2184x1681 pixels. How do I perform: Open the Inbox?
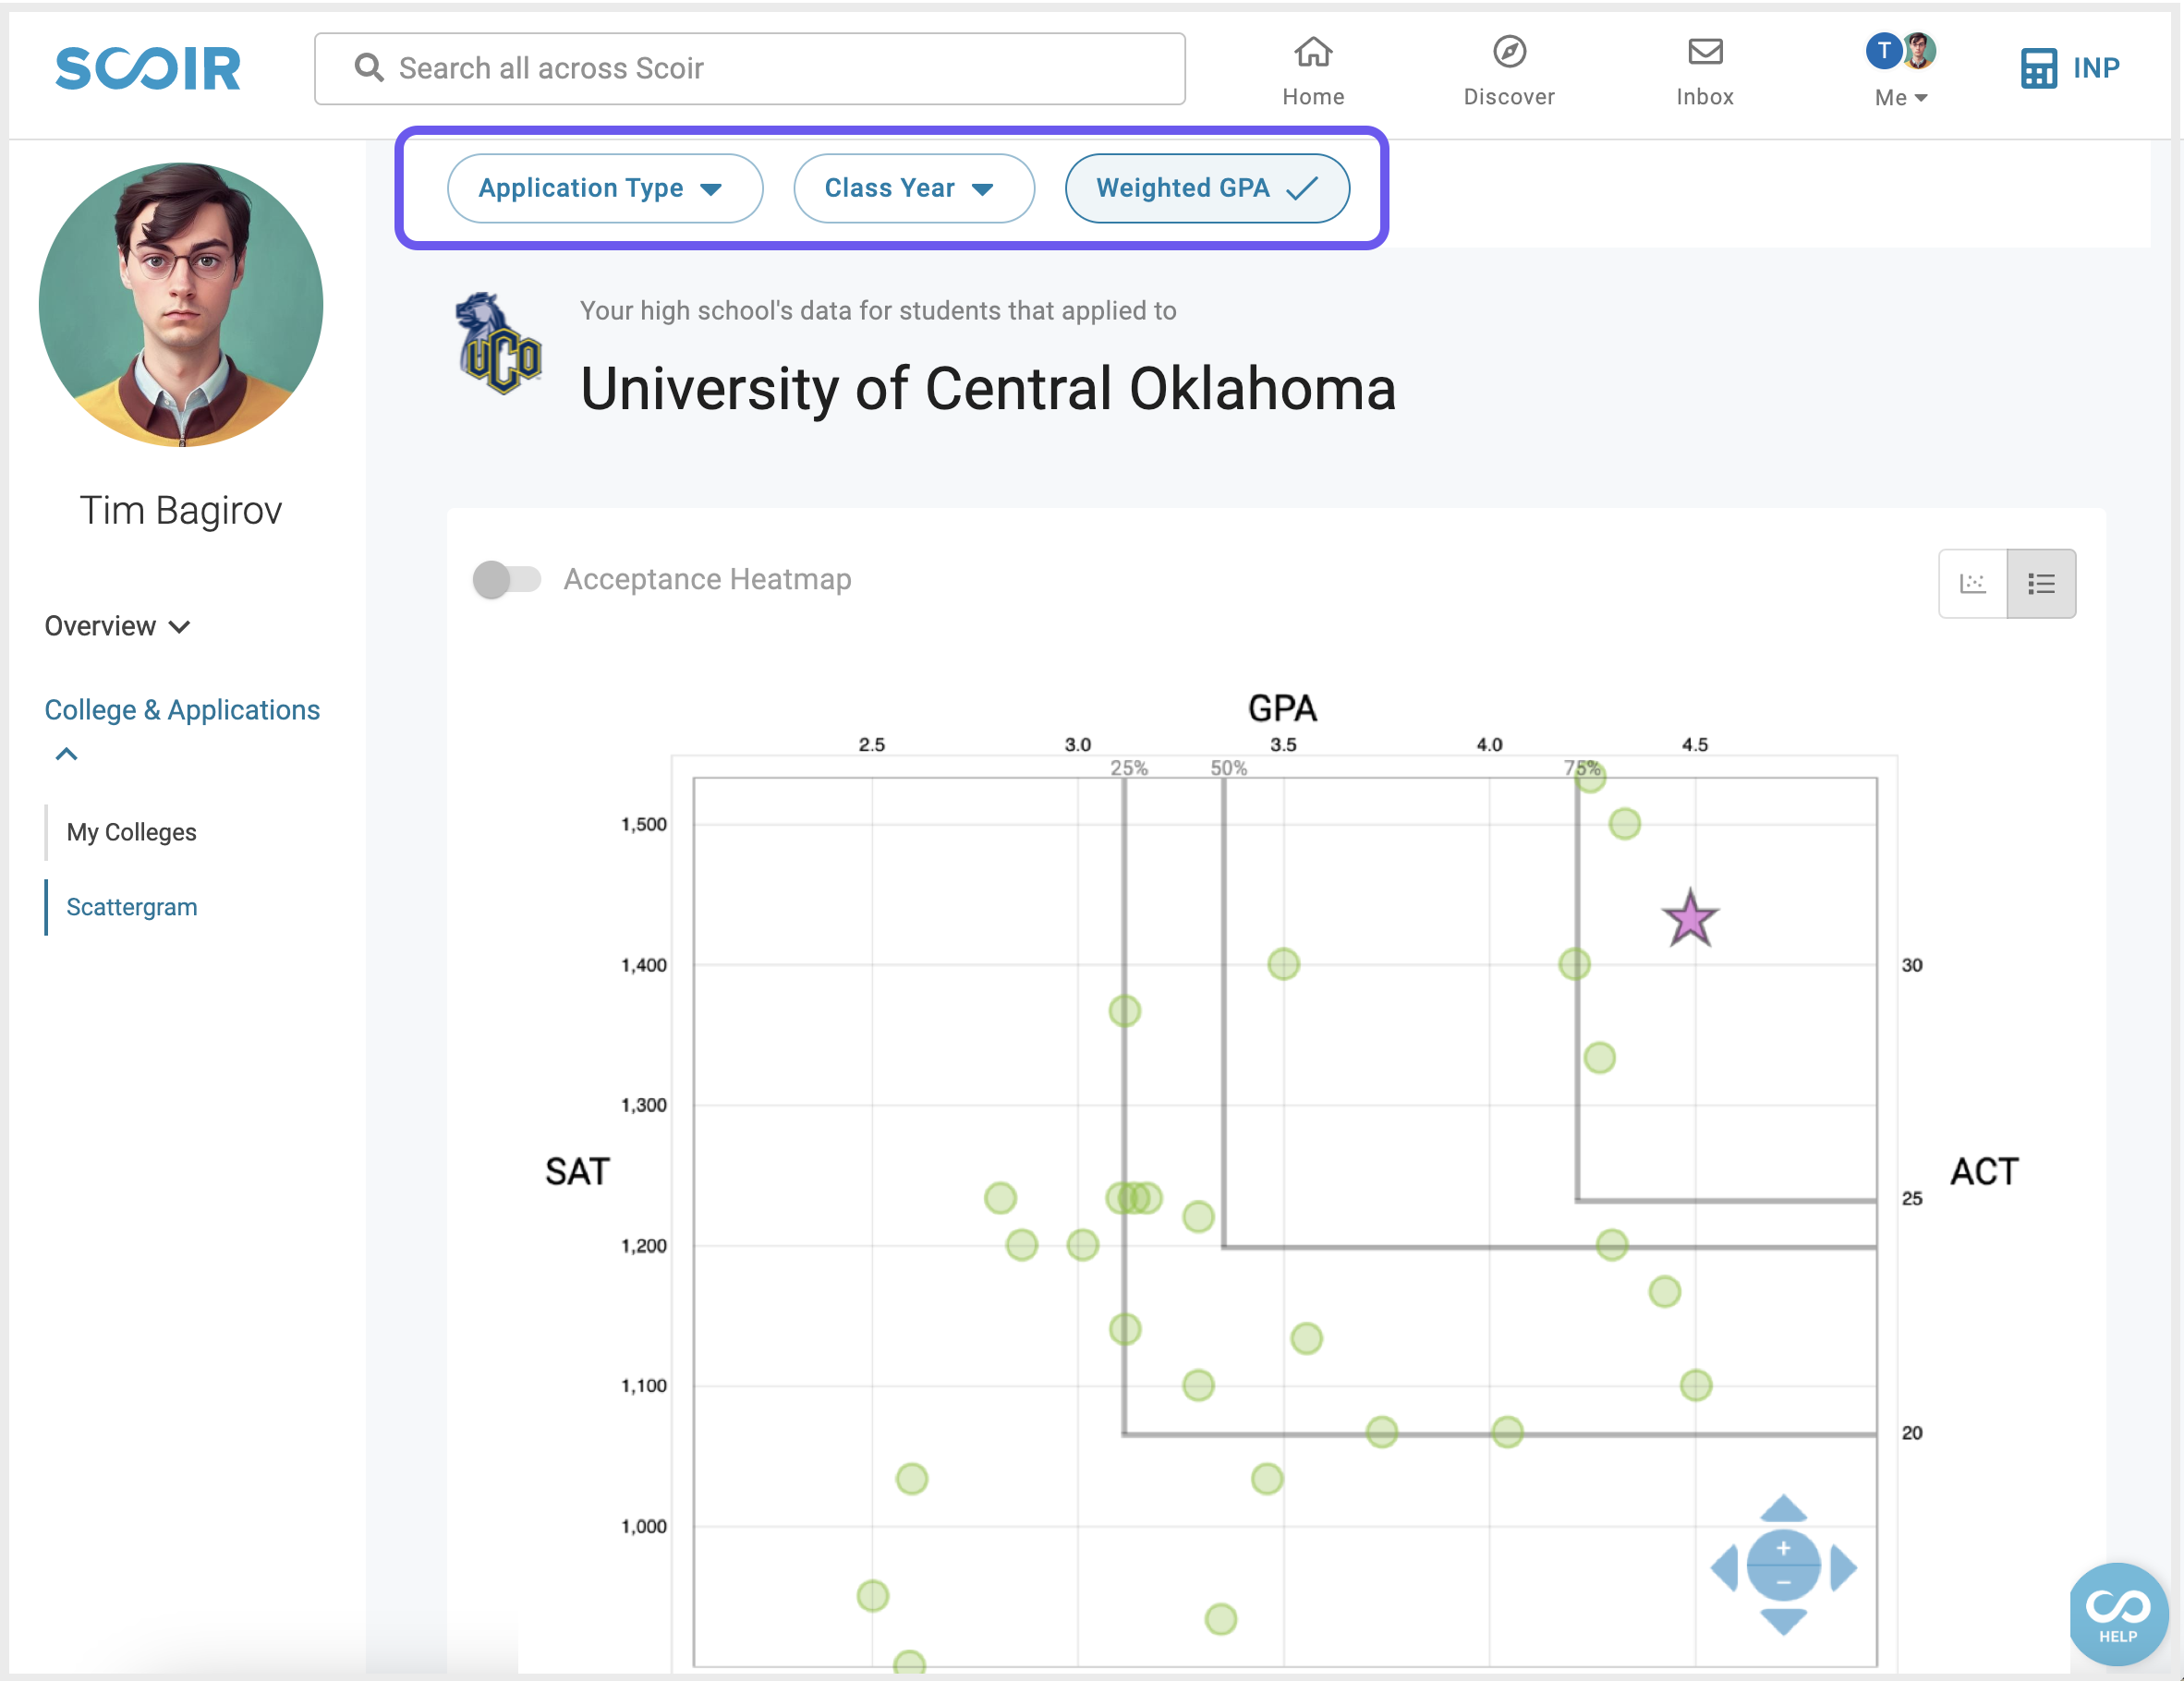pyautogui.click(x=1705, y=72)
